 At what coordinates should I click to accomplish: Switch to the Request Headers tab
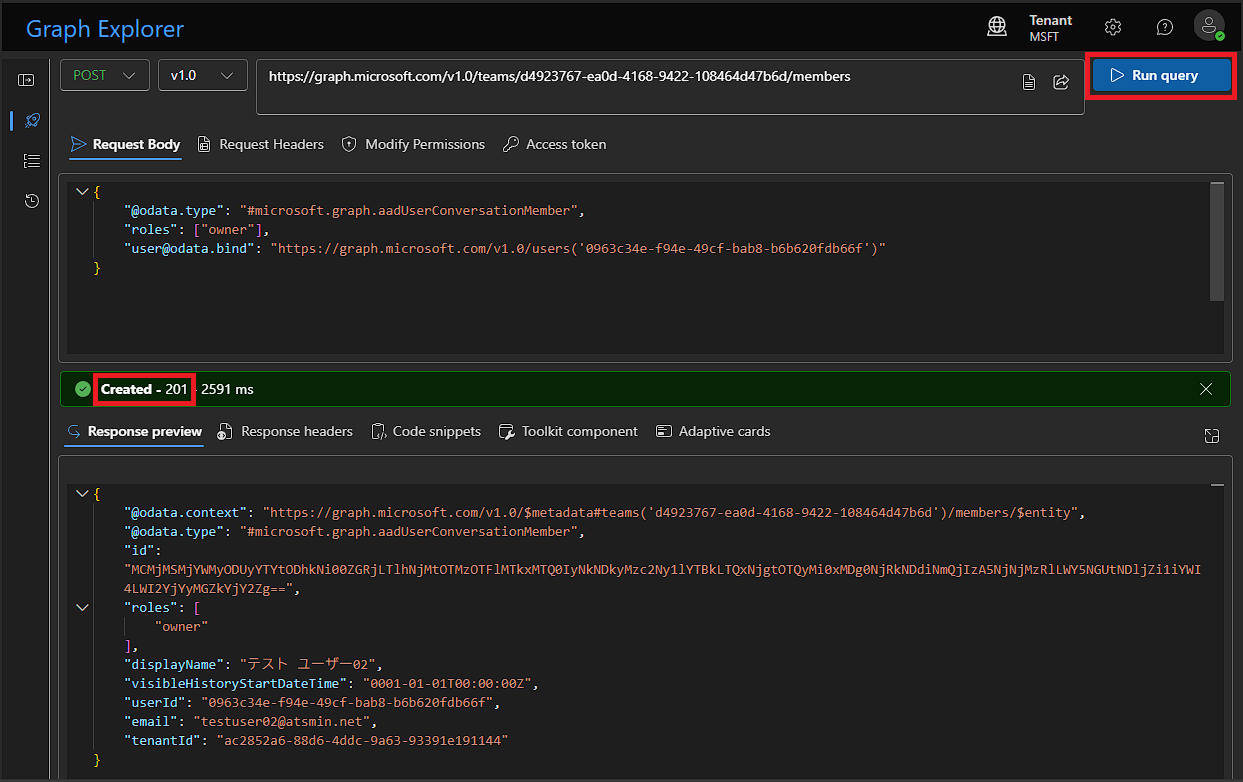coord(260,144)
